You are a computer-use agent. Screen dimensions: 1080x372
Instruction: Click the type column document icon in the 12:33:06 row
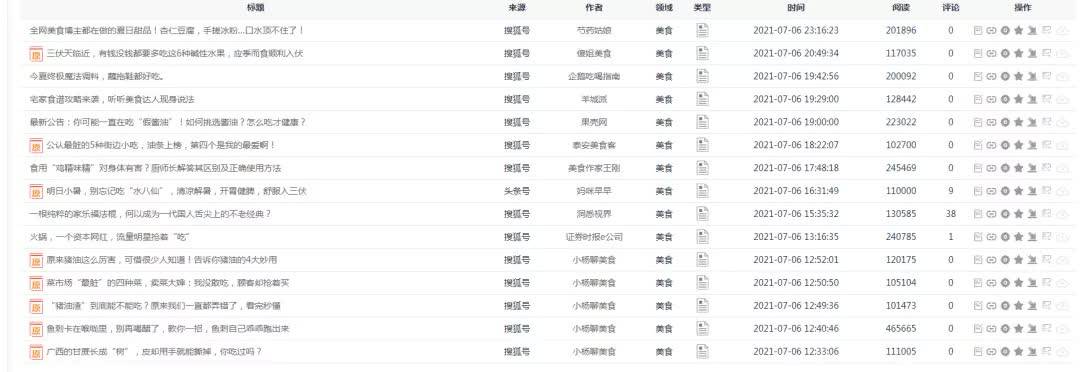702,352
